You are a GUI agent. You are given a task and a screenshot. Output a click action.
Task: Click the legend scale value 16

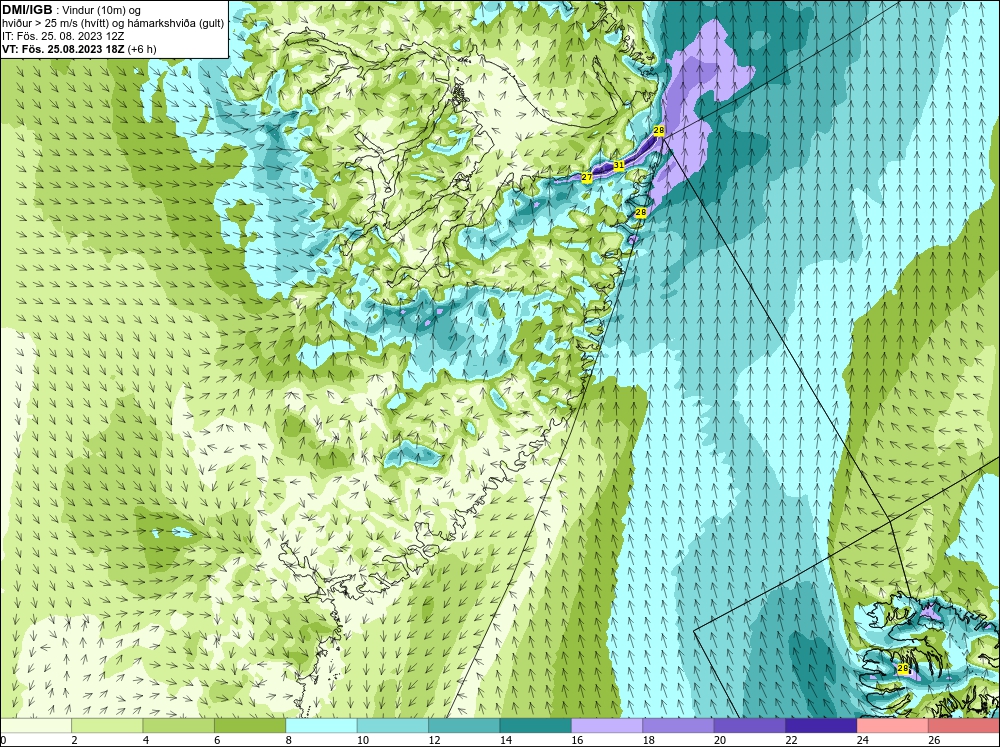(577, 740)
